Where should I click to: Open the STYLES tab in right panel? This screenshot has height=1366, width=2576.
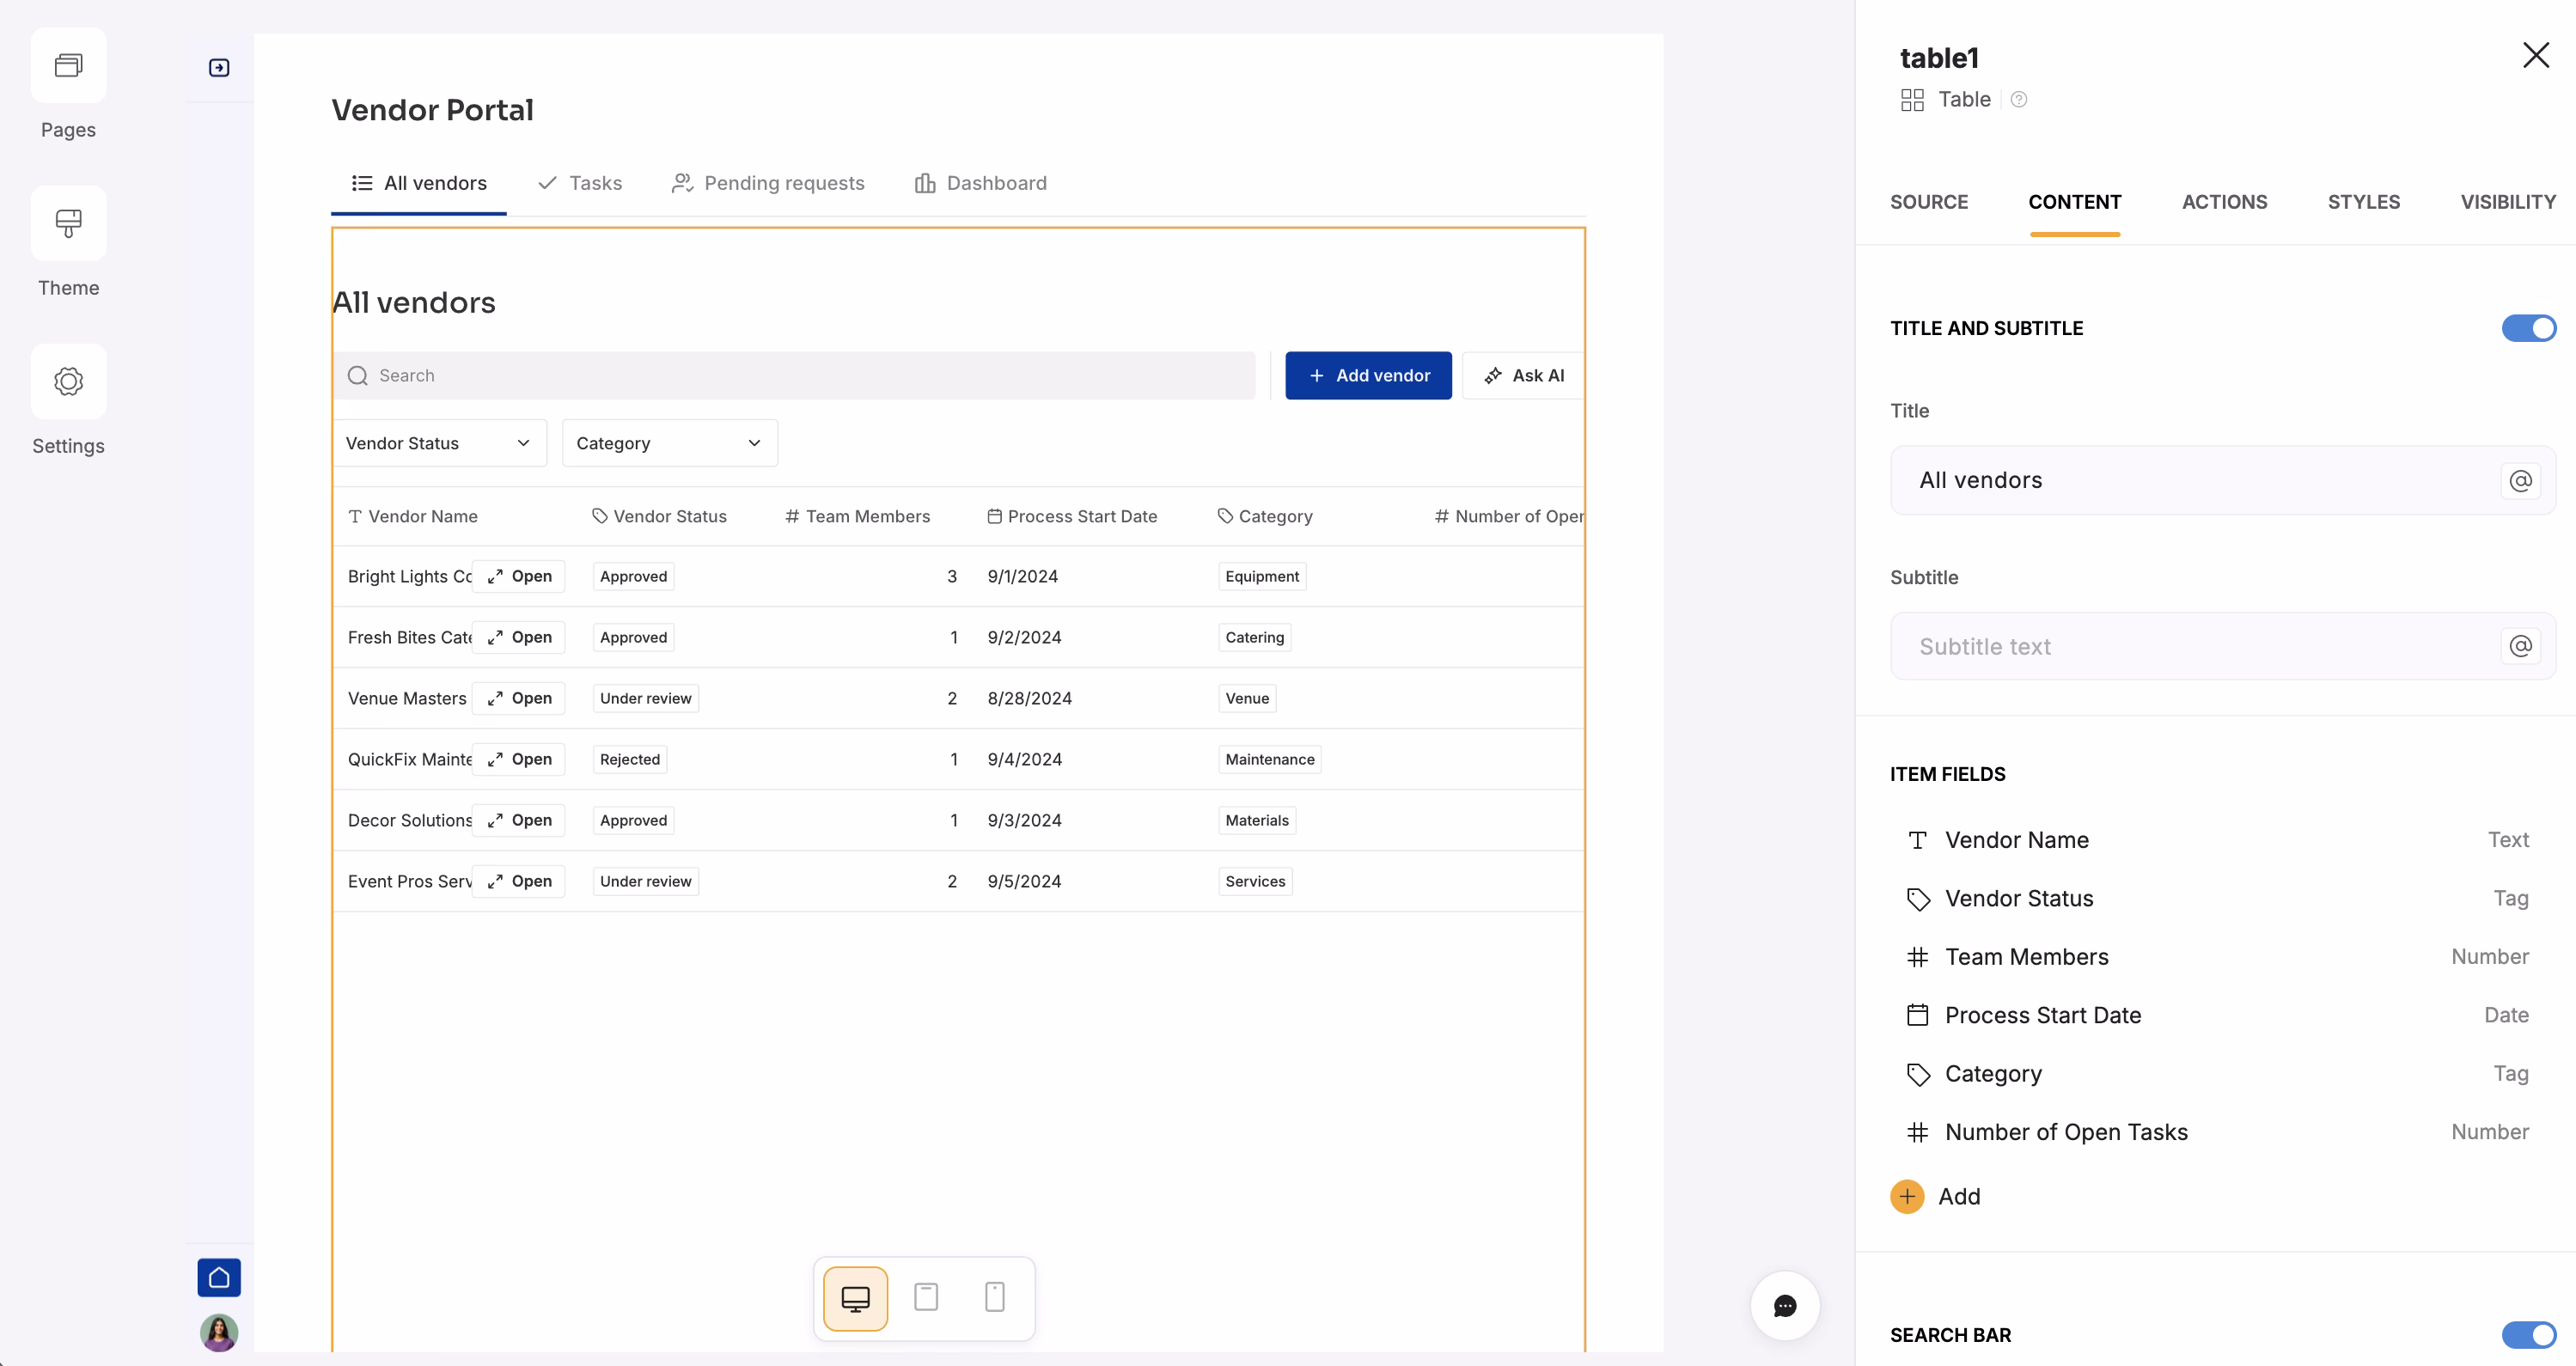click(2364, 202)
